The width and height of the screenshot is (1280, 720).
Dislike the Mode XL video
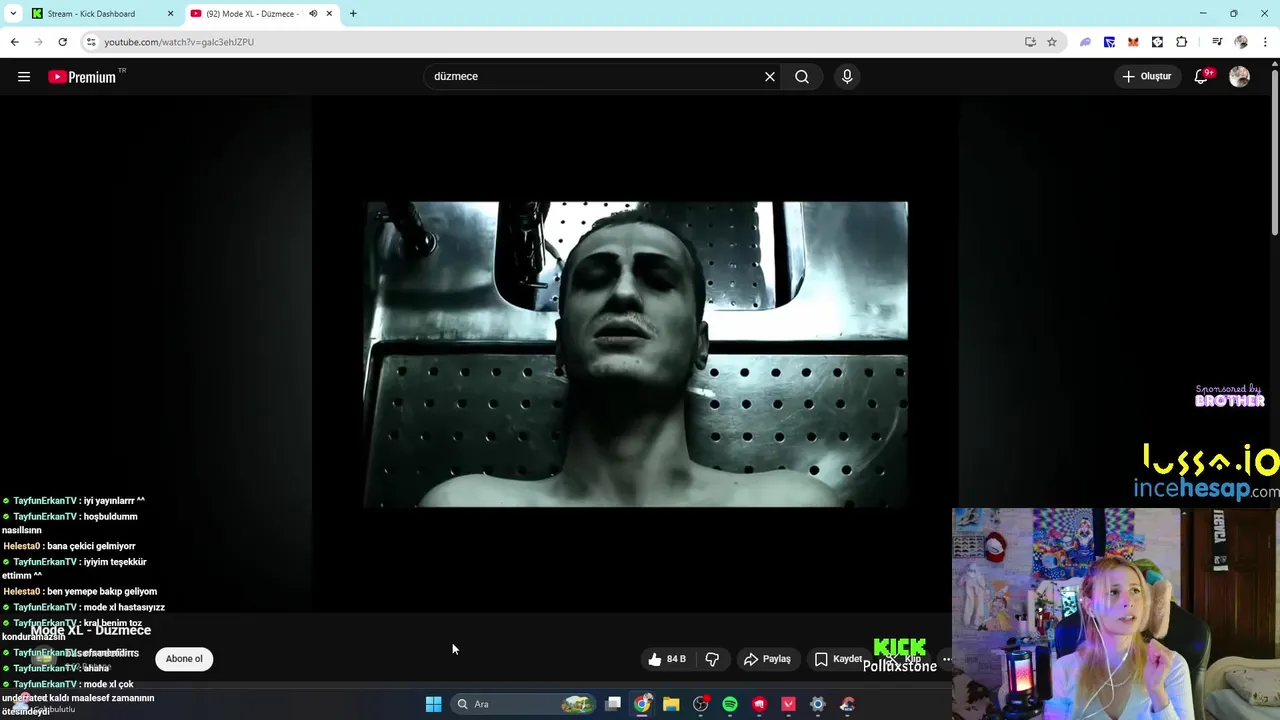click(x=712, y=659)
